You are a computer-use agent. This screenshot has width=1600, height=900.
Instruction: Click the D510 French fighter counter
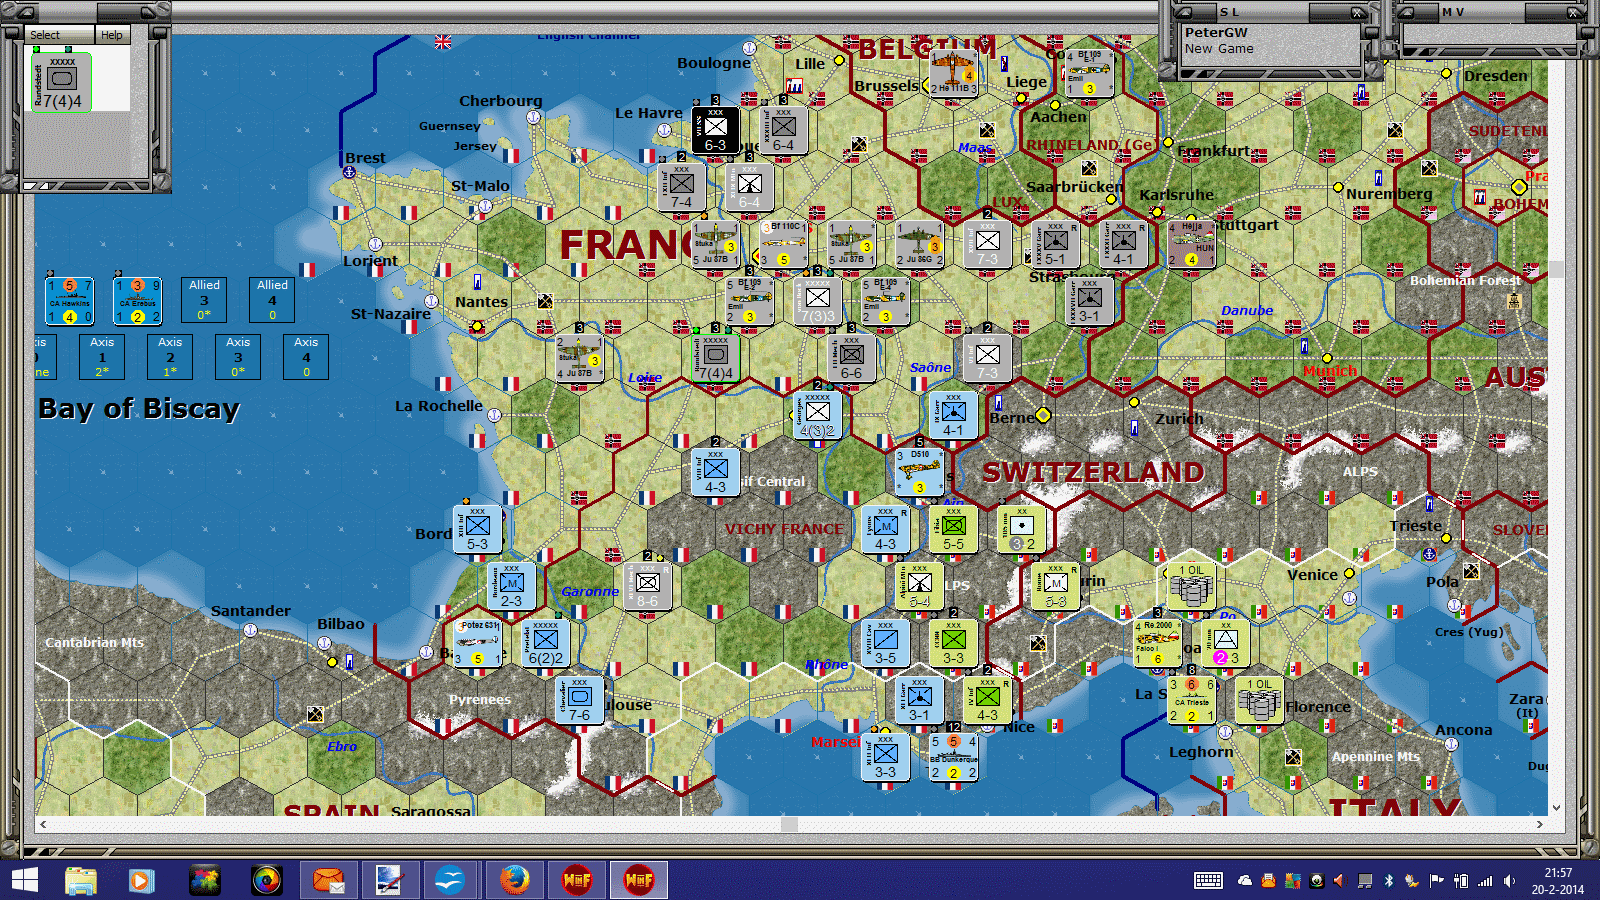coord(920,472)
